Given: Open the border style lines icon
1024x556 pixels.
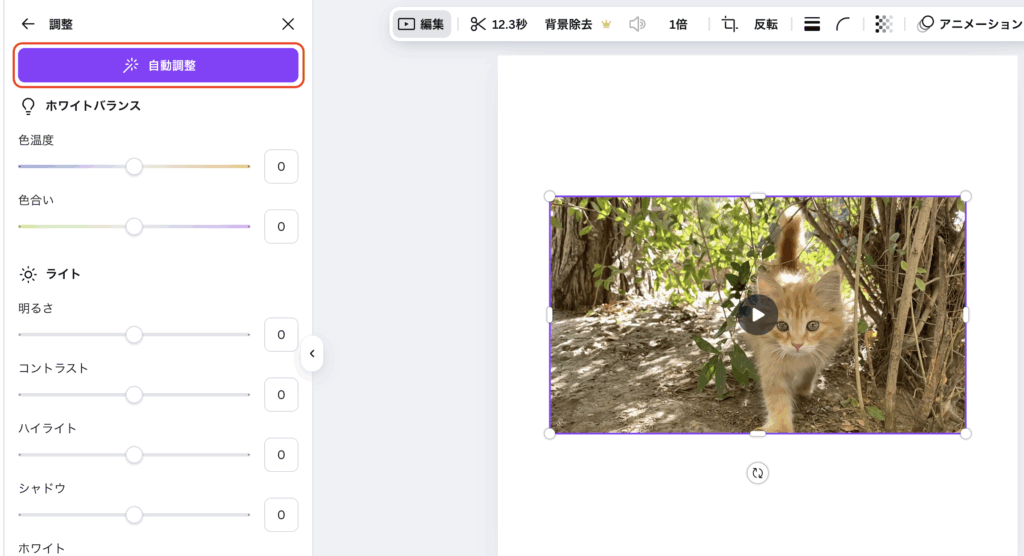Looking at the screenshot, I should click(x=812, y=24).
